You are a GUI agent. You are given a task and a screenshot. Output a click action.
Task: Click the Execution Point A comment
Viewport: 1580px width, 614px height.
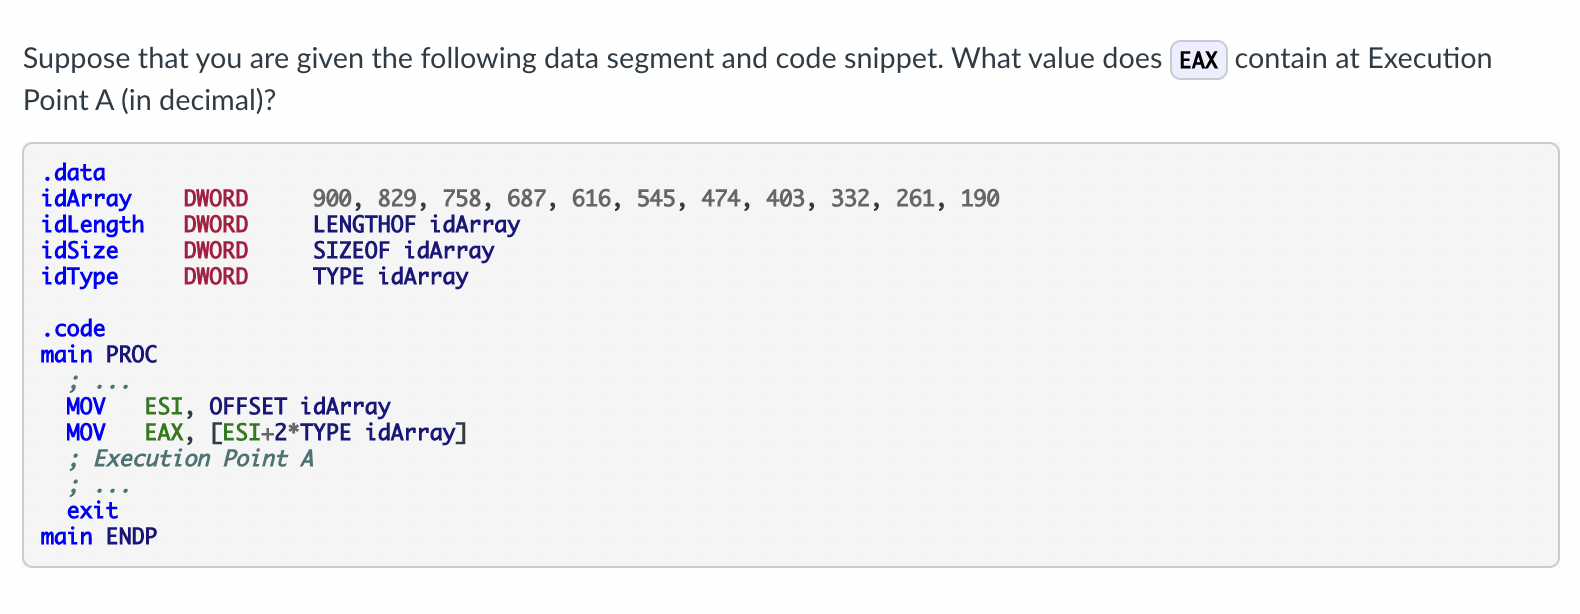190,459
